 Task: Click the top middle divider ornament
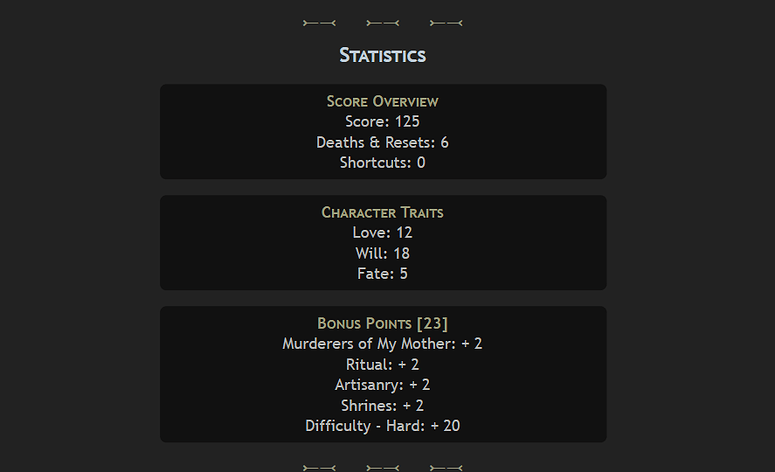point(383,23)
